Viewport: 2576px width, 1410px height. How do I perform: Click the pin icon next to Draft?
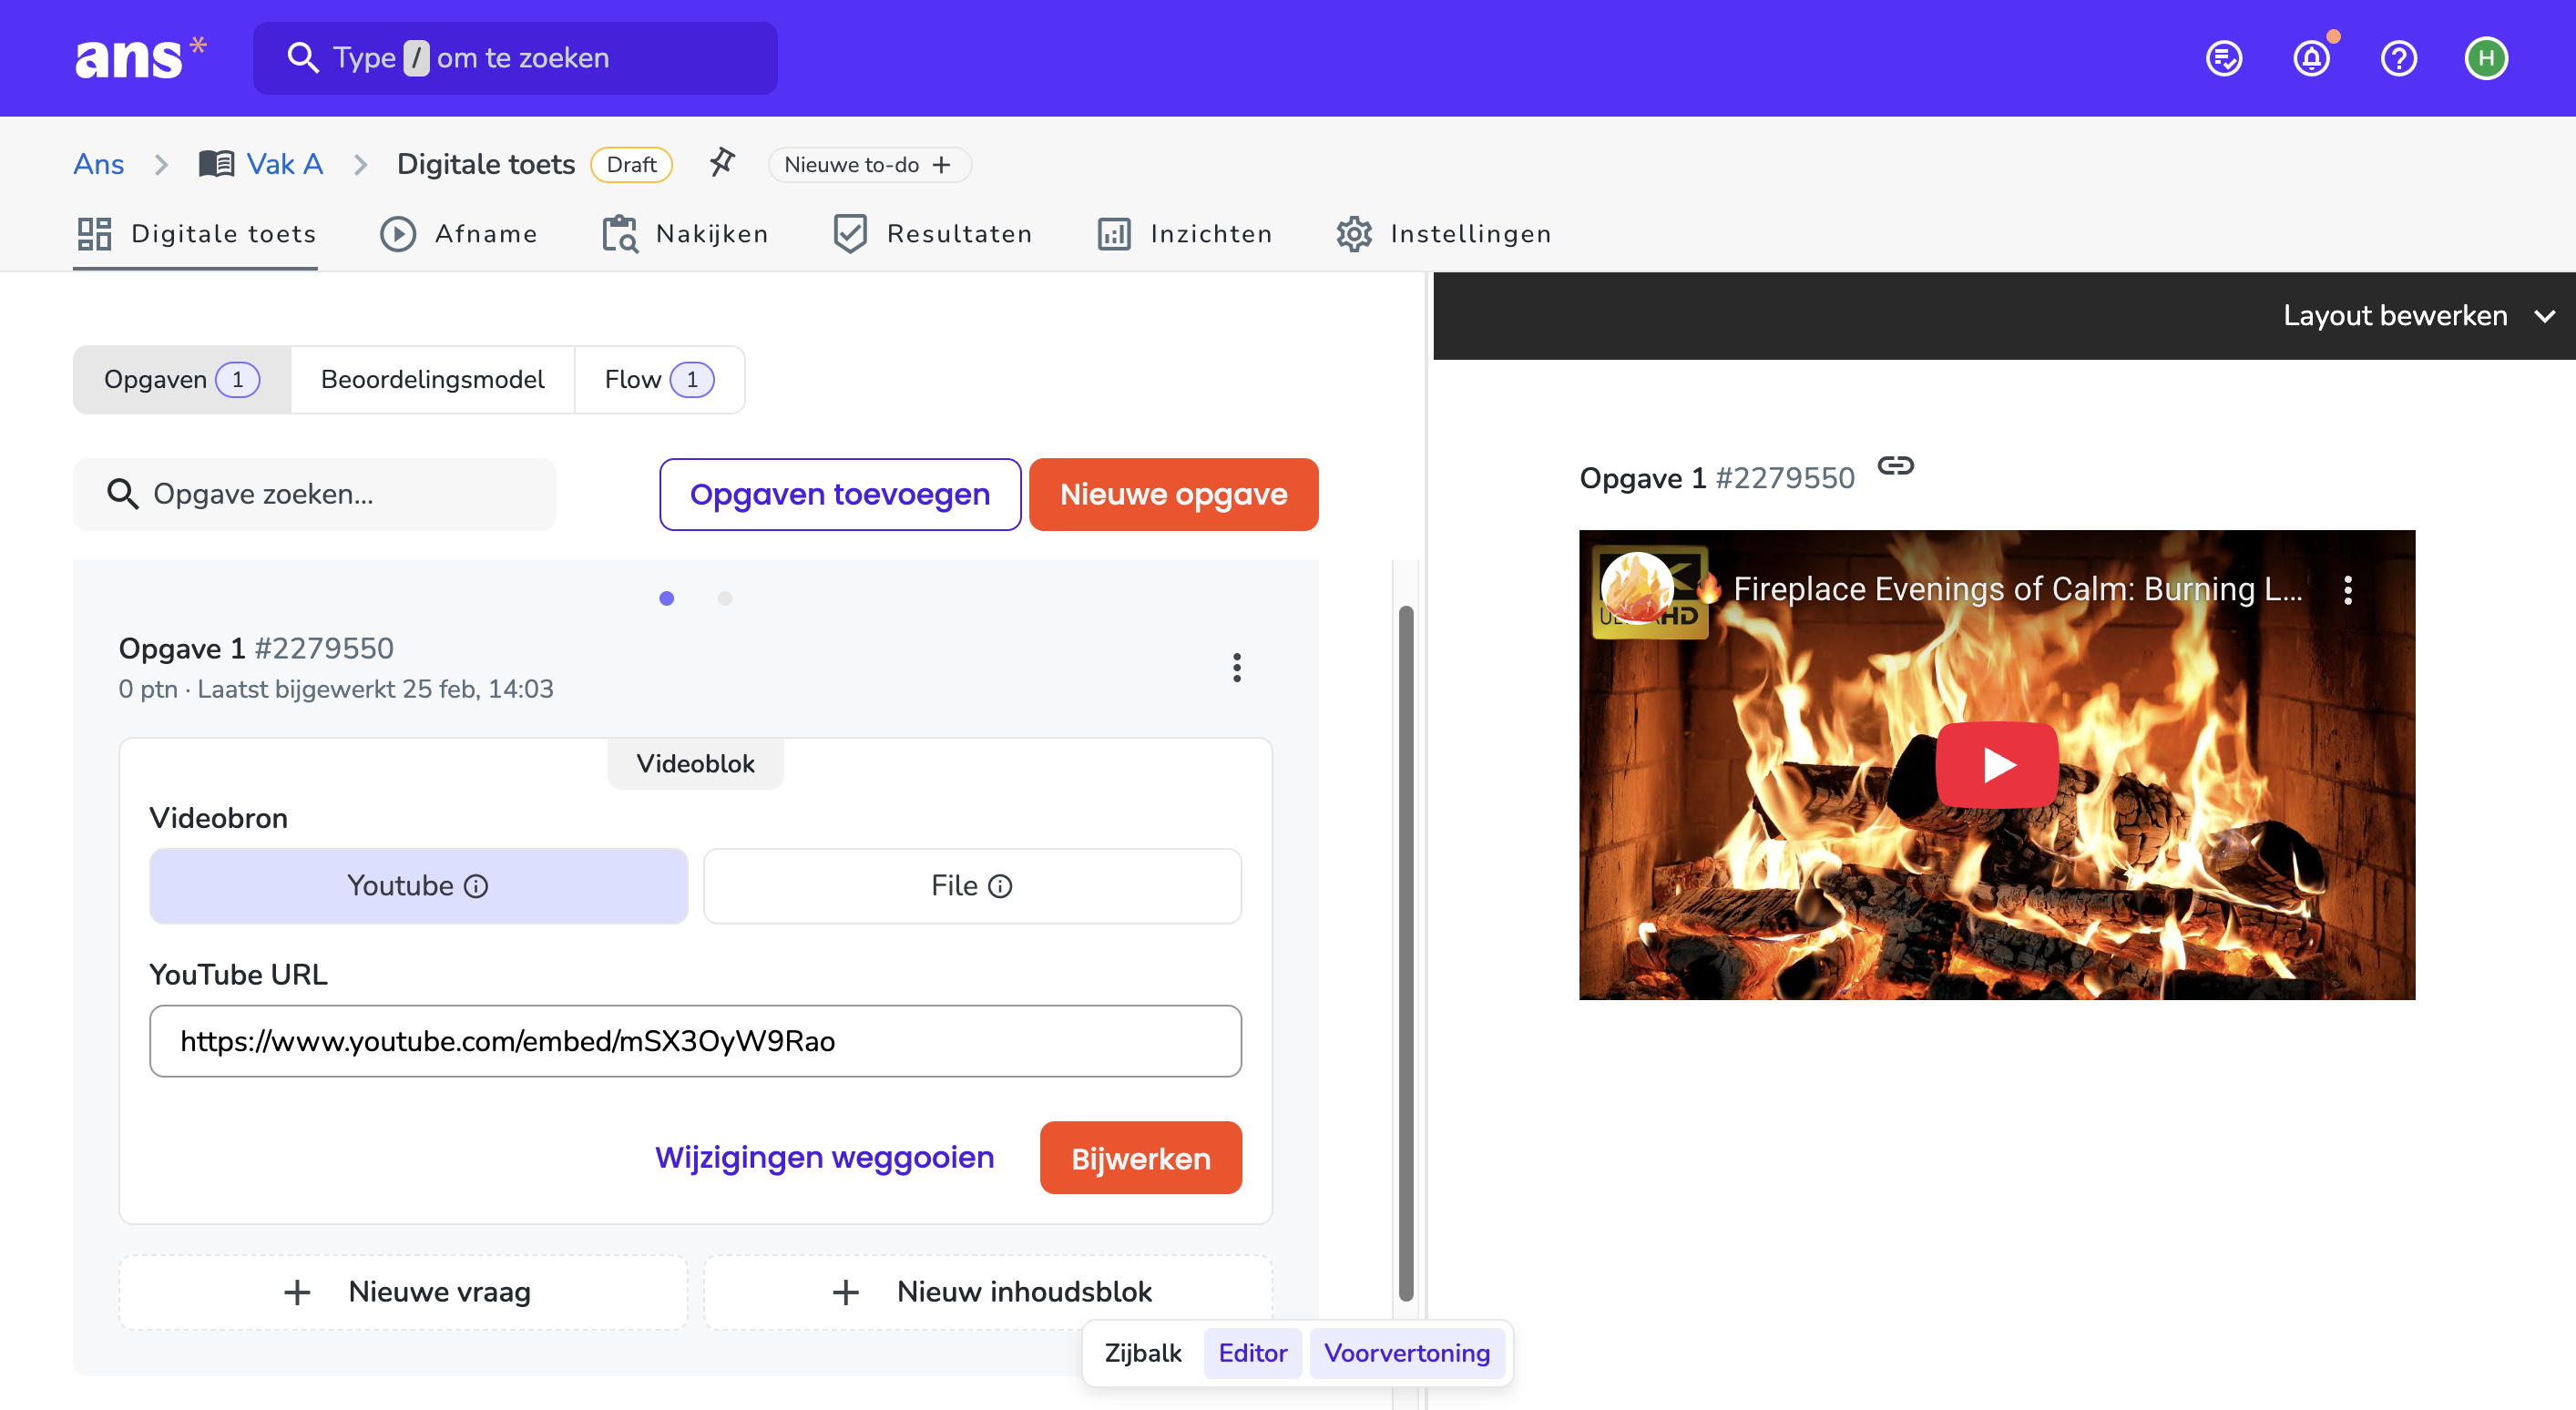722,163
